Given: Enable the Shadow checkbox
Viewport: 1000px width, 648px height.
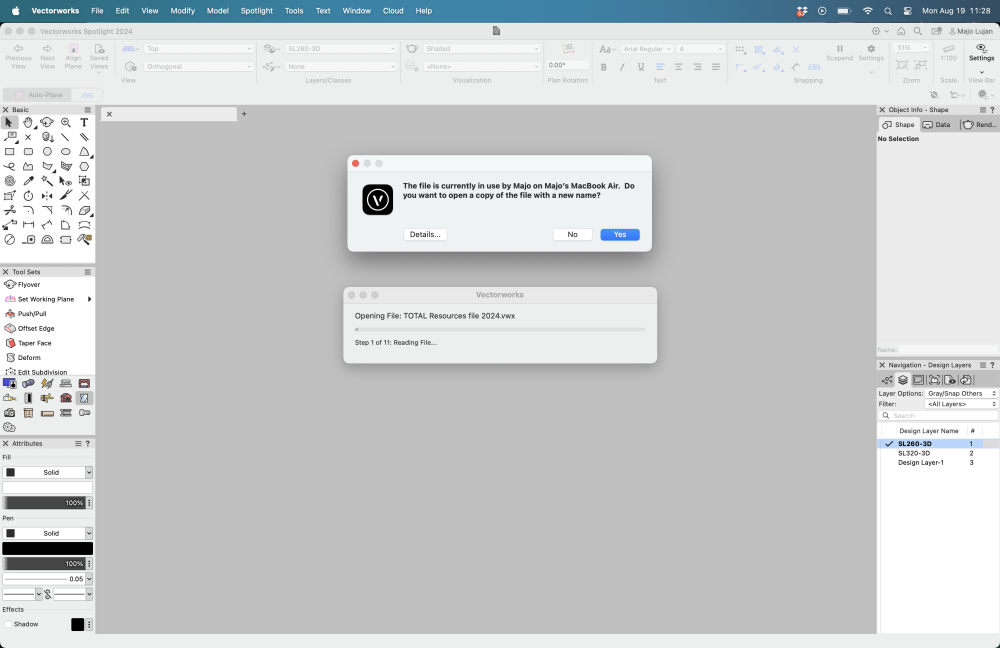Looking at the screenshot, I should click(8, 624).
